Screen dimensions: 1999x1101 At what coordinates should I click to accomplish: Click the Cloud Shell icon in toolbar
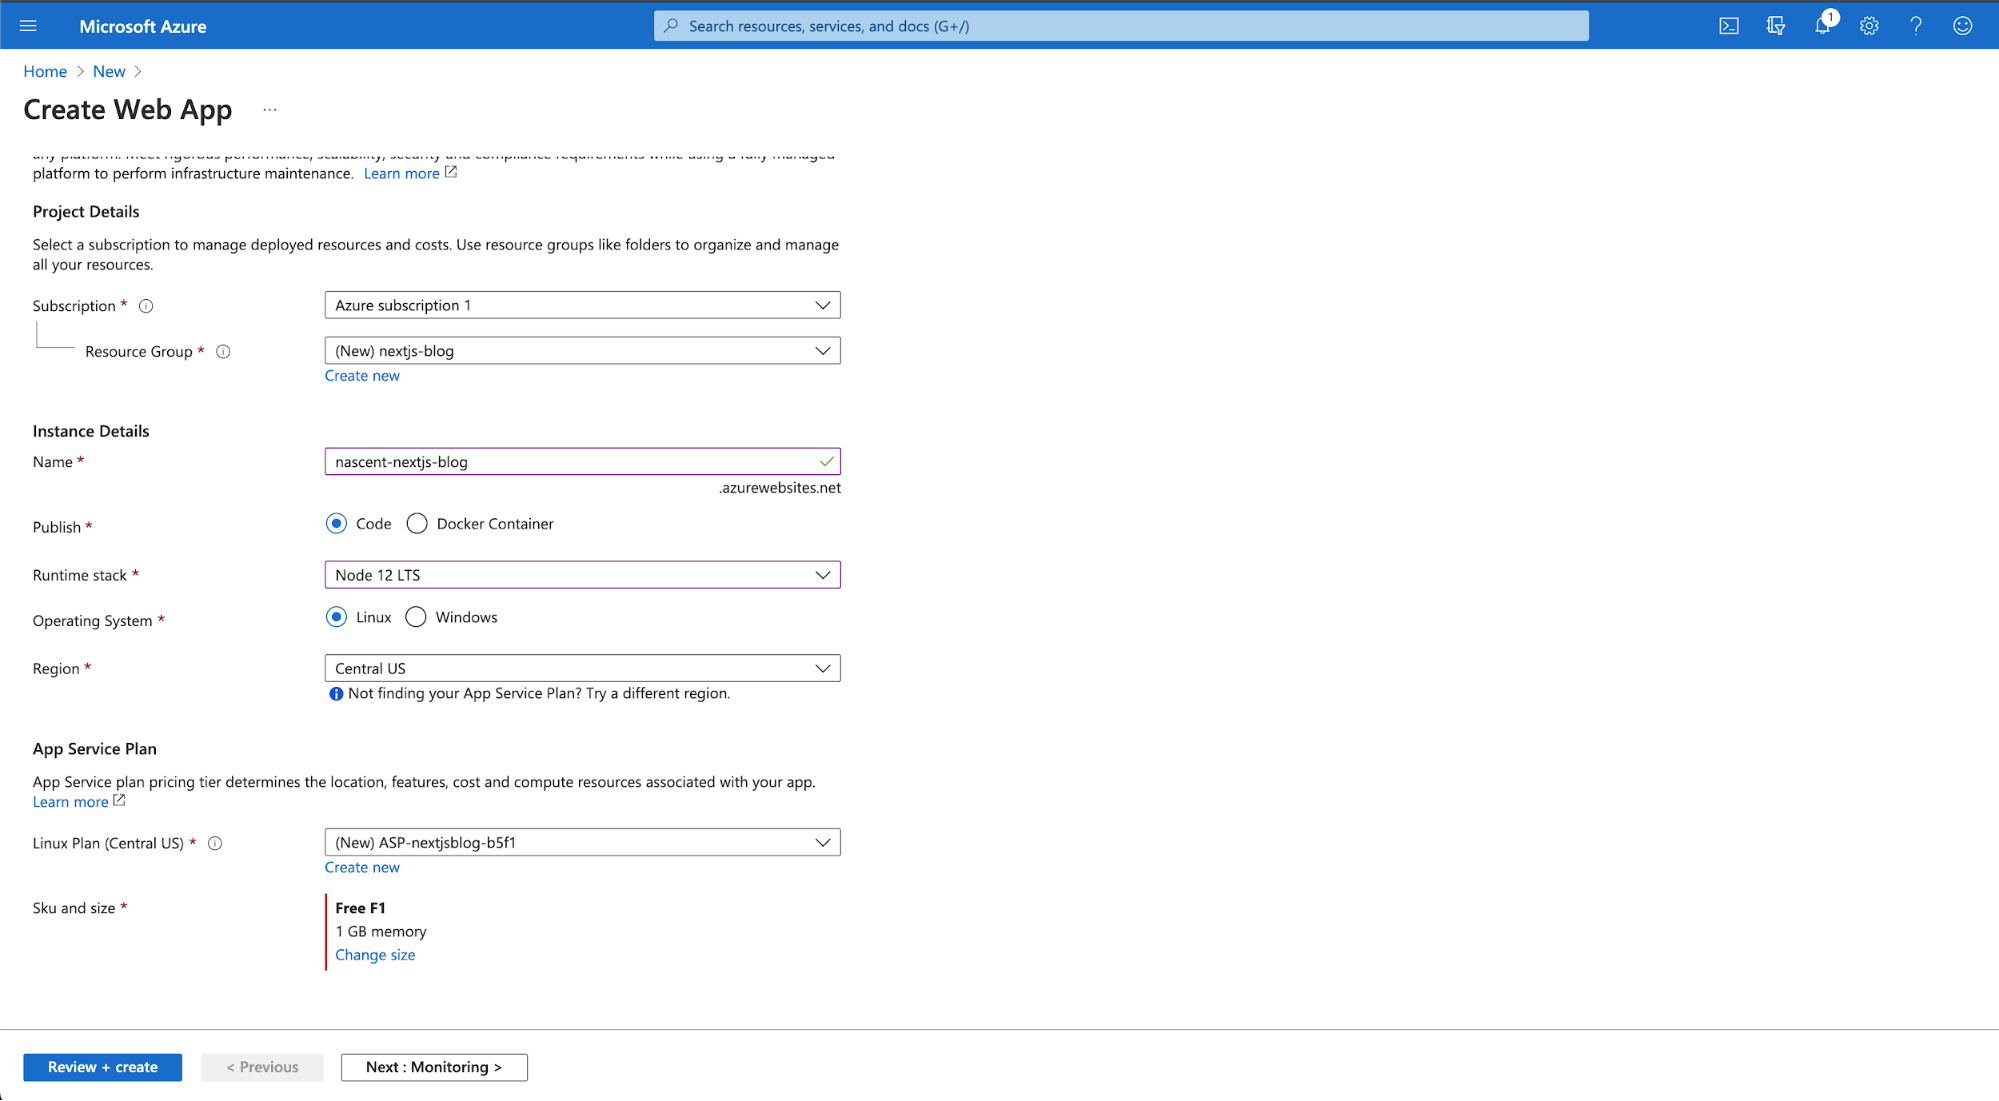[x=1732, y=24]
